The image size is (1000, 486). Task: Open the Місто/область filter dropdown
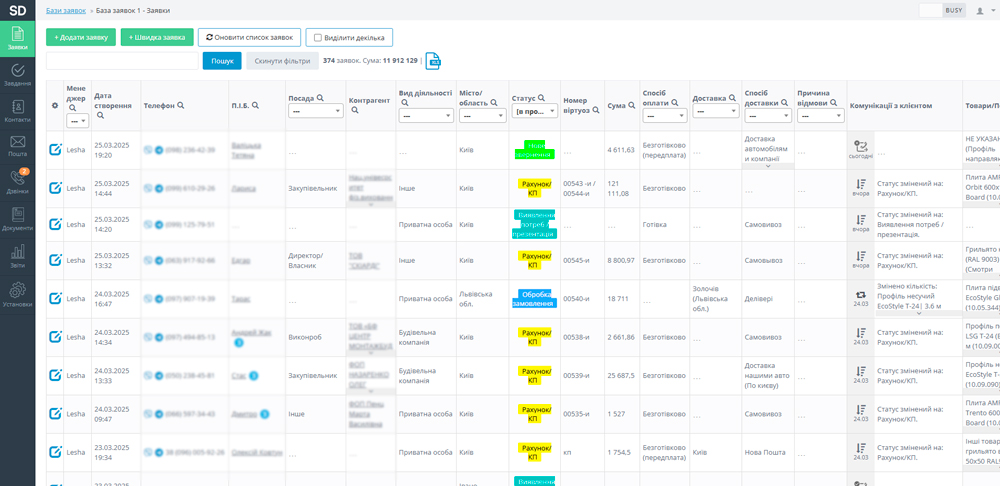(x=482, y=115)
